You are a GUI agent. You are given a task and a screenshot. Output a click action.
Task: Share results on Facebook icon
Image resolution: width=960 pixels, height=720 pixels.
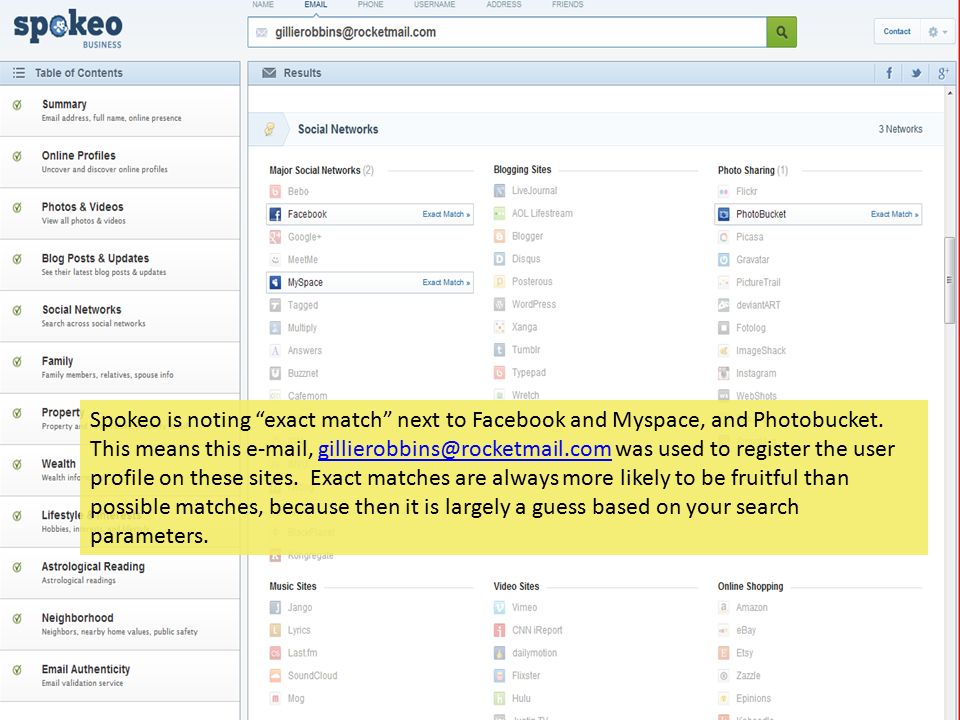[889, 73]
